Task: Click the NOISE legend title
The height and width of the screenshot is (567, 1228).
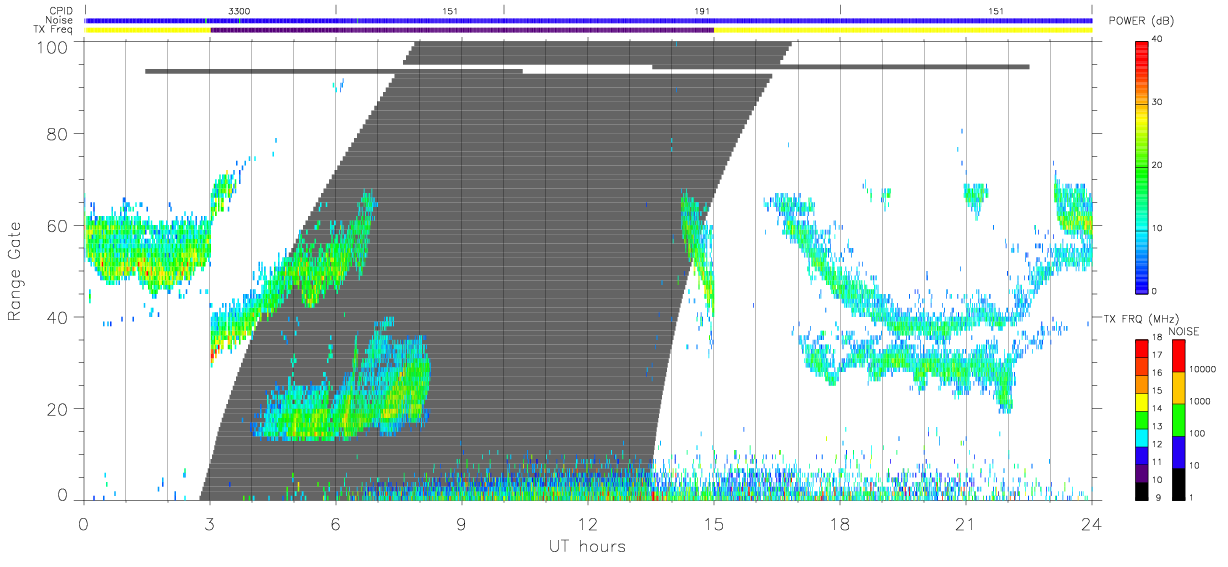Action: pos(1185,331)
